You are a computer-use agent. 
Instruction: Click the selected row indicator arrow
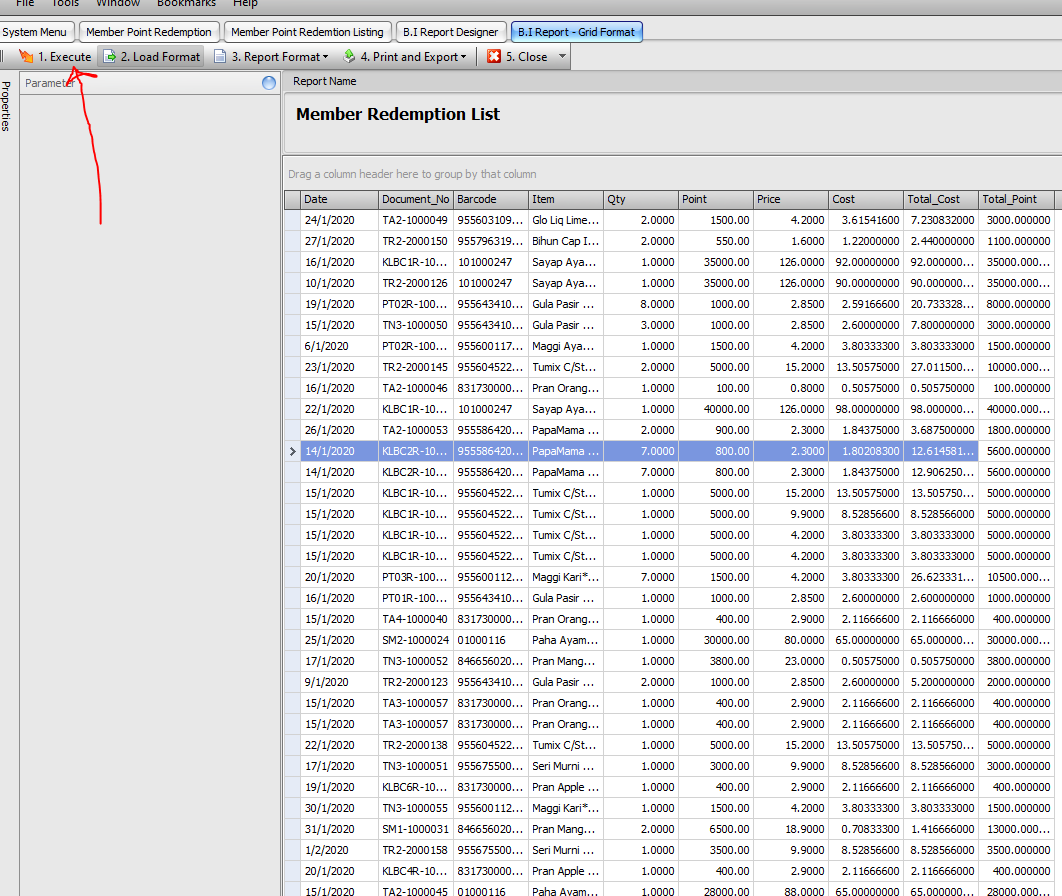click(291, 451)
